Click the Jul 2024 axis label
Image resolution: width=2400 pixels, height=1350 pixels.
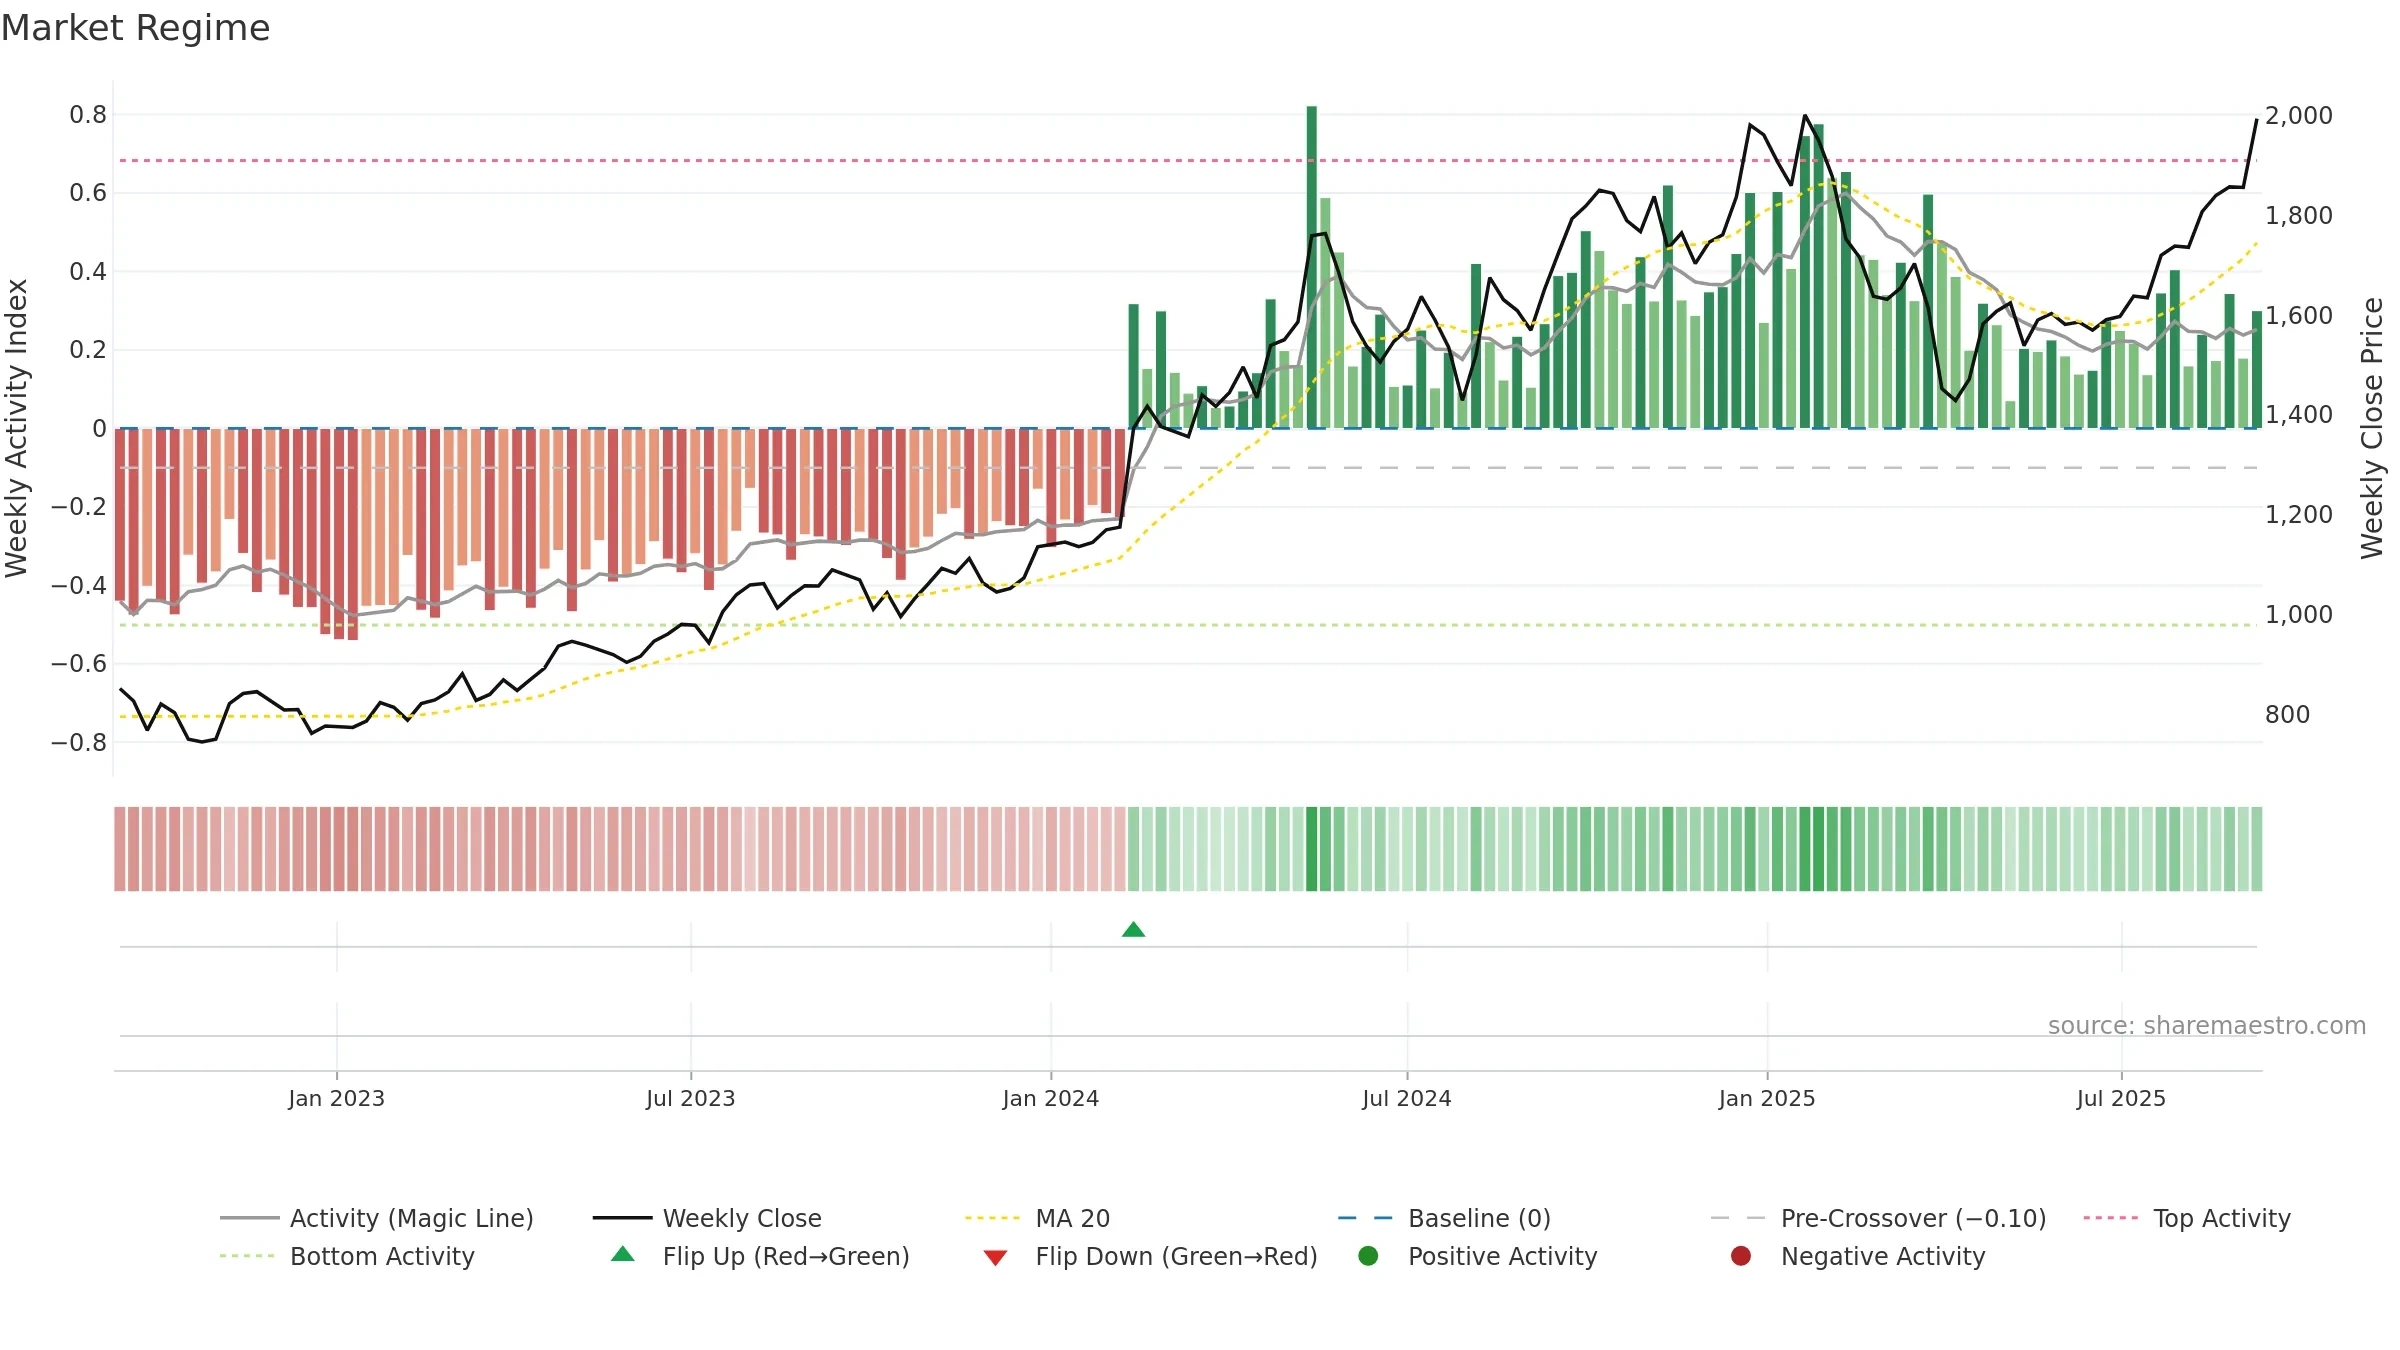click(x=1407, y=1098)
